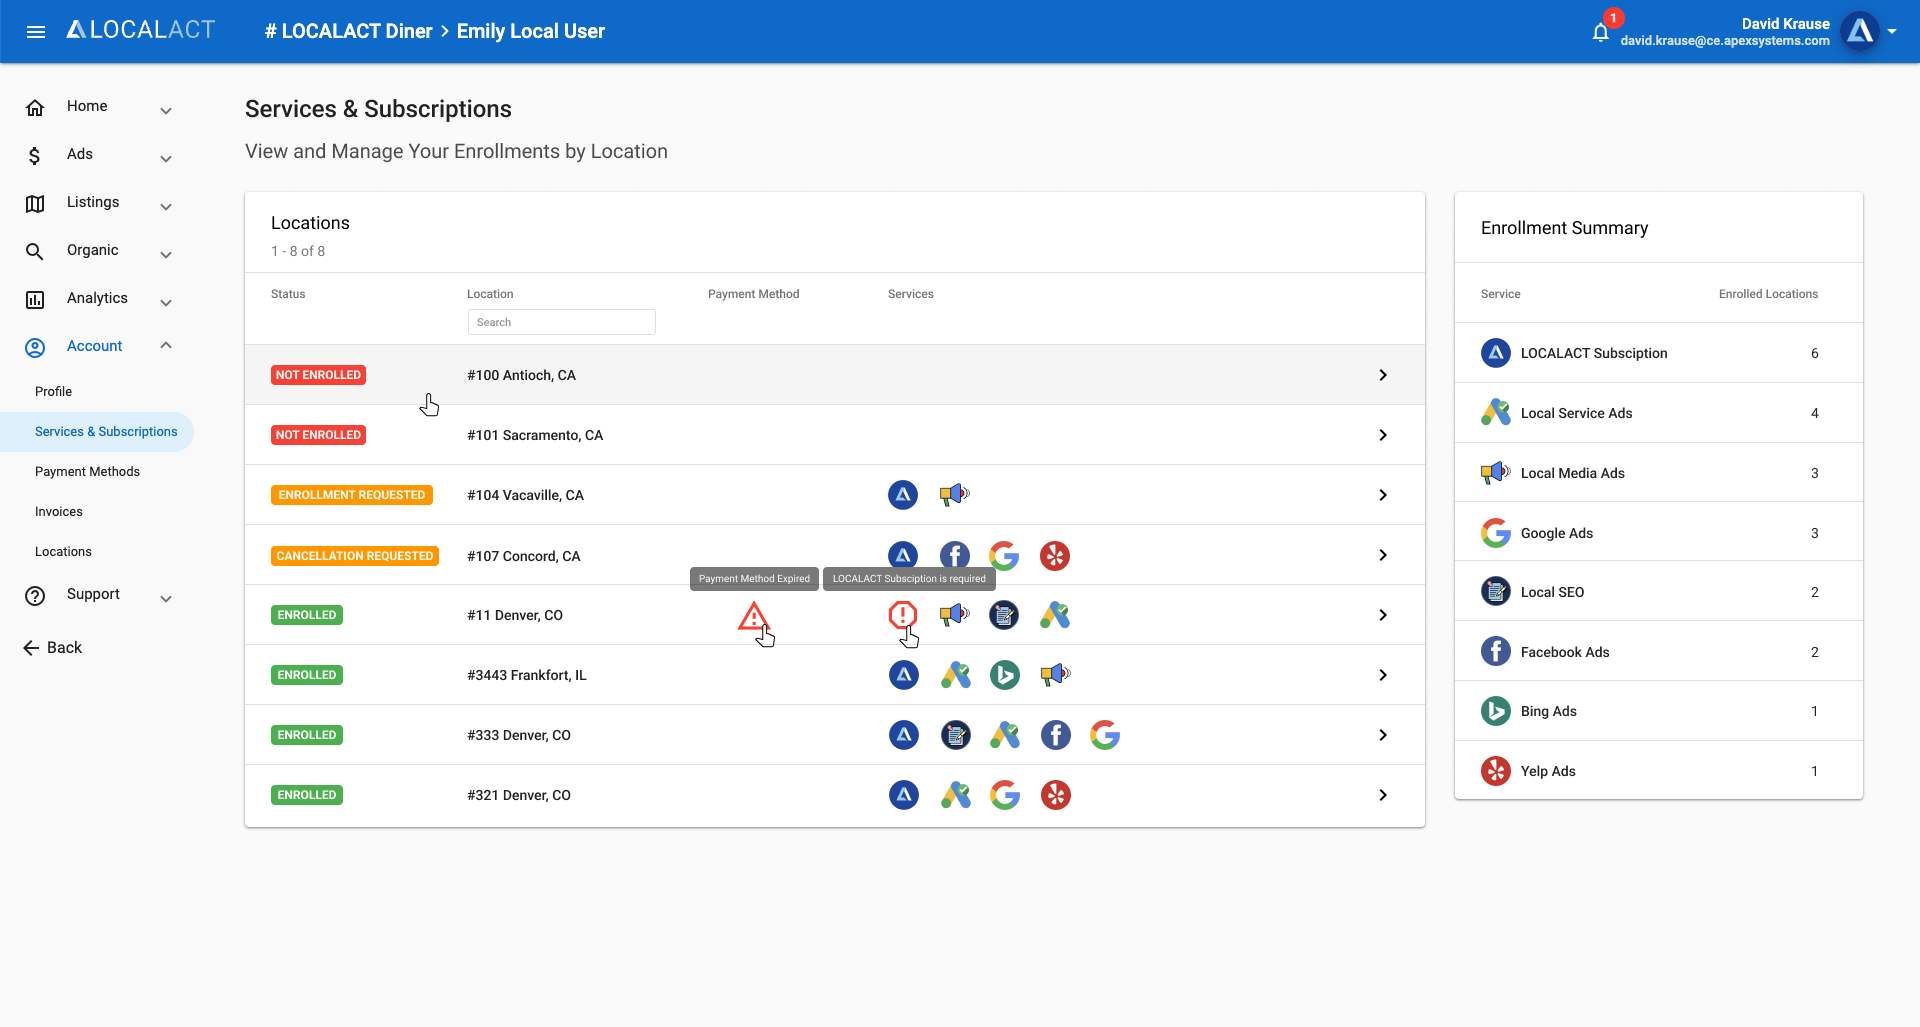Screen dimensions: 1920x1027
Task: Click Local Service Ads icon for #3443 Frankfort
Action: 956,675
